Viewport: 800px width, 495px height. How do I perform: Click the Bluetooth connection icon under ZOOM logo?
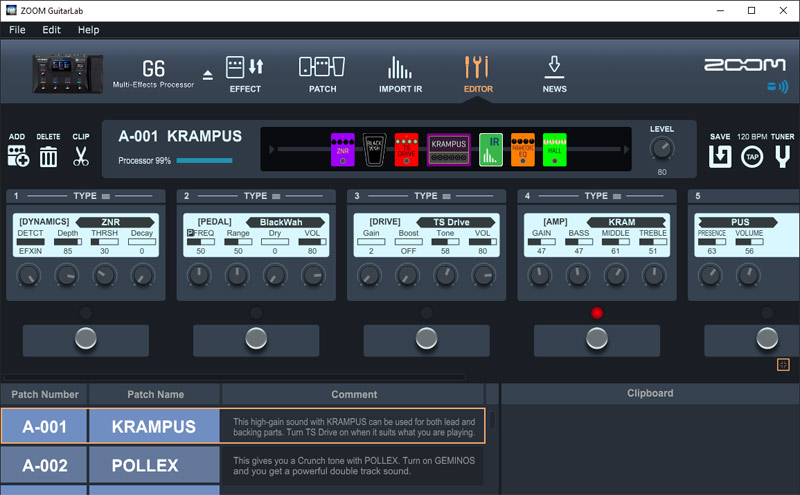(778, 86)
